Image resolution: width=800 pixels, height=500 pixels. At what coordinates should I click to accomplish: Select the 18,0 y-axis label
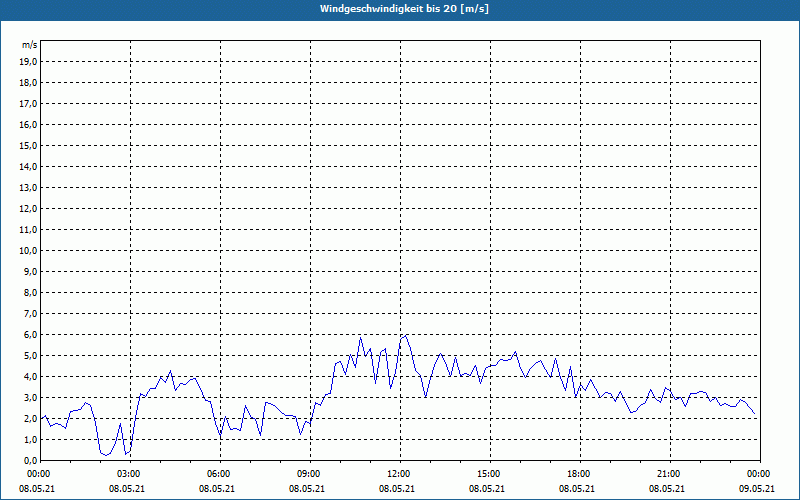pos(28,83)
